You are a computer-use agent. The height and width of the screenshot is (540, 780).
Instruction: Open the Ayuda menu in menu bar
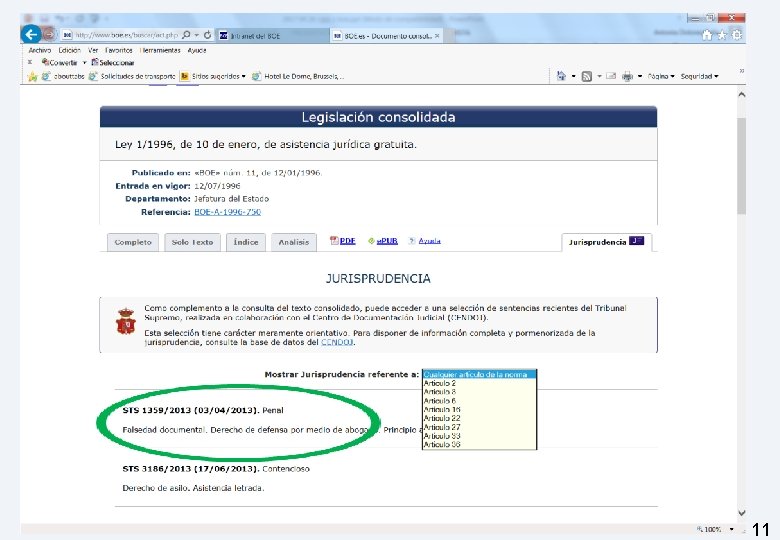197,50
